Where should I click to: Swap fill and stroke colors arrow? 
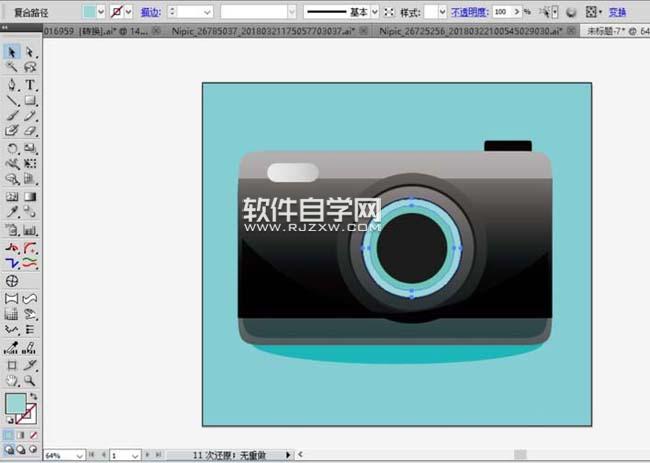click(x=34, y=397)
